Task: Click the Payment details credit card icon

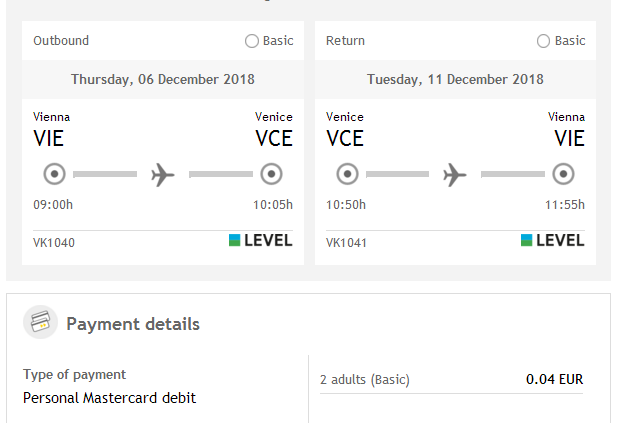Action: [40, 322]
